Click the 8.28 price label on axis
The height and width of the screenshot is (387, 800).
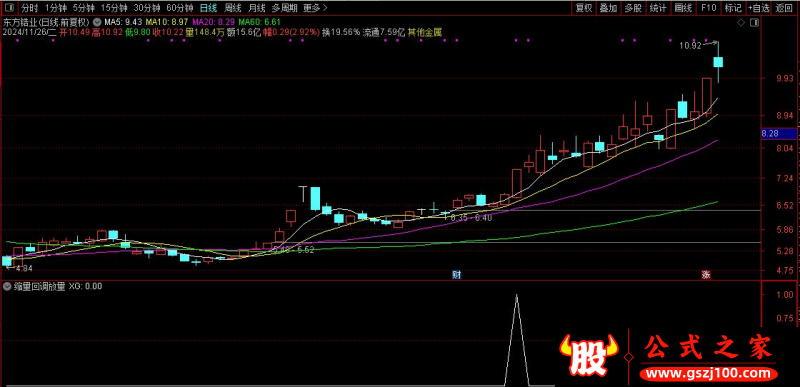point(769,134)
